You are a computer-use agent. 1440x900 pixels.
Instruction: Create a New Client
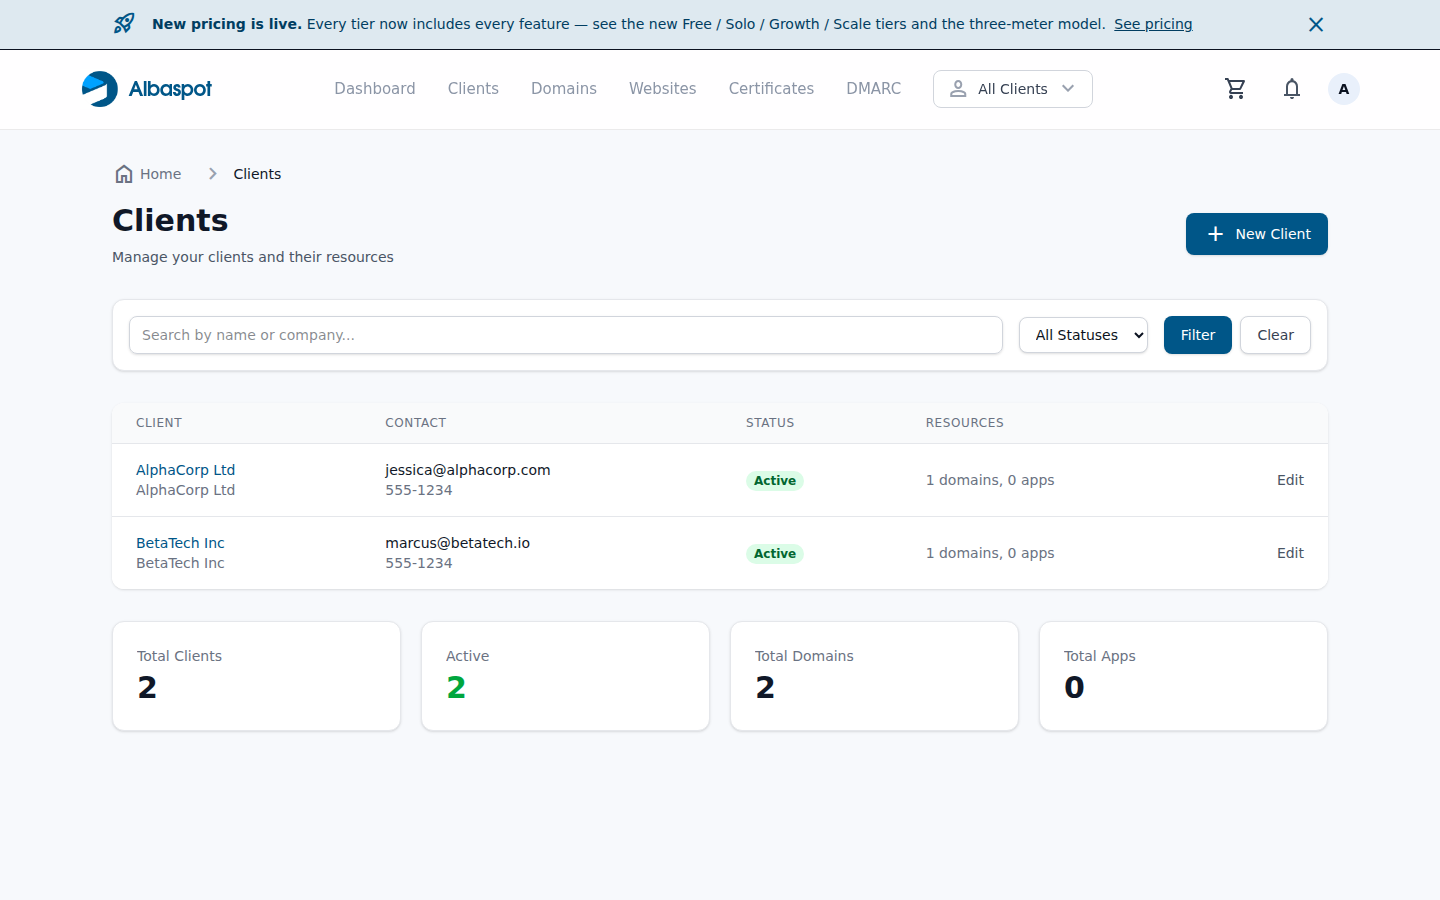click(x=1257, y=234)
